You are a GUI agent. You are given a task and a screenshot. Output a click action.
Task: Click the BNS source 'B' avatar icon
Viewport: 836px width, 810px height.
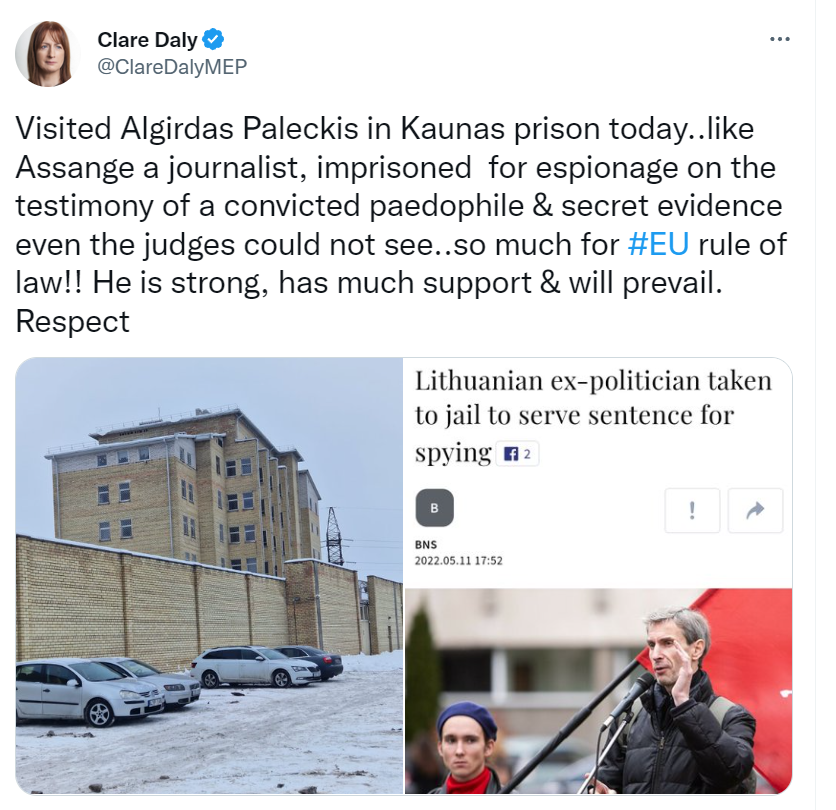435,508
